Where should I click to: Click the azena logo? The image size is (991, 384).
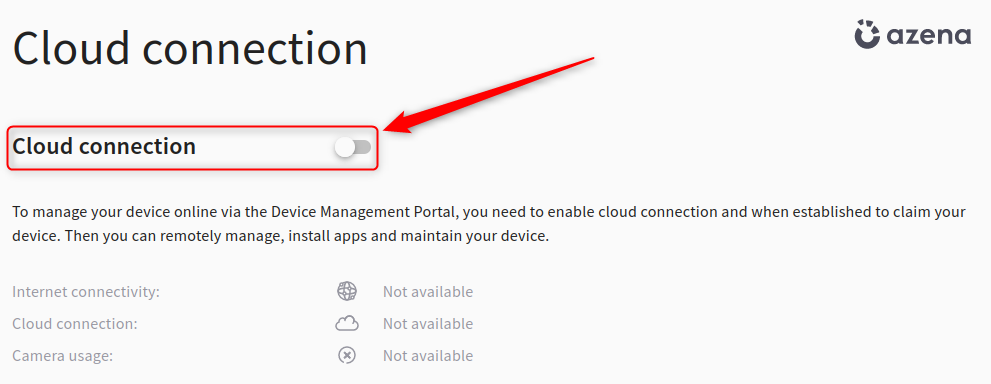click(912, 34)
